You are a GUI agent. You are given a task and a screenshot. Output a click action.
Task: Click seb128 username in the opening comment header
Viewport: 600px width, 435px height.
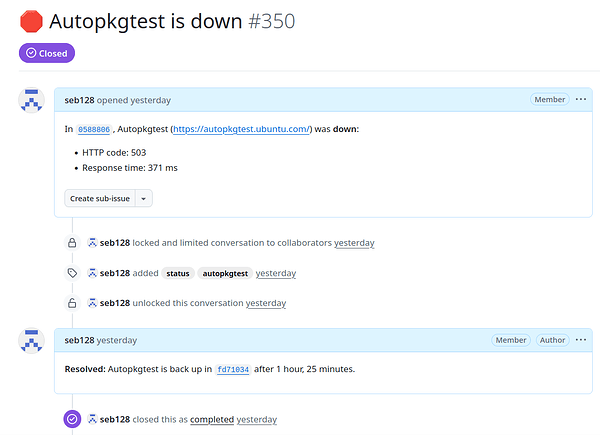coord(79,100)
